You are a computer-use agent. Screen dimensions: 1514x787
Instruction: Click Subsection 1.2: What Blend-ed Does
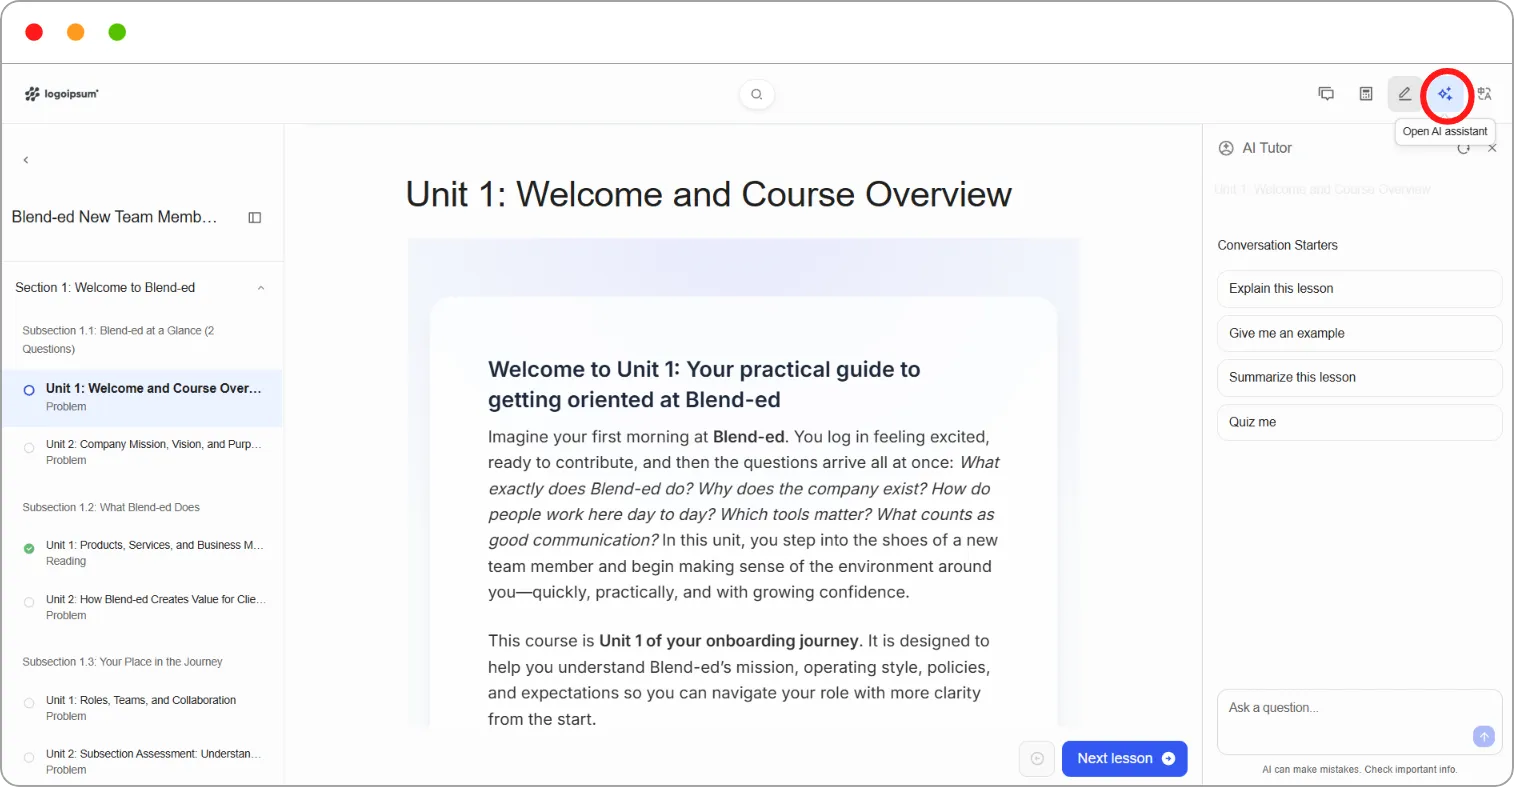(x=111, y=507)
